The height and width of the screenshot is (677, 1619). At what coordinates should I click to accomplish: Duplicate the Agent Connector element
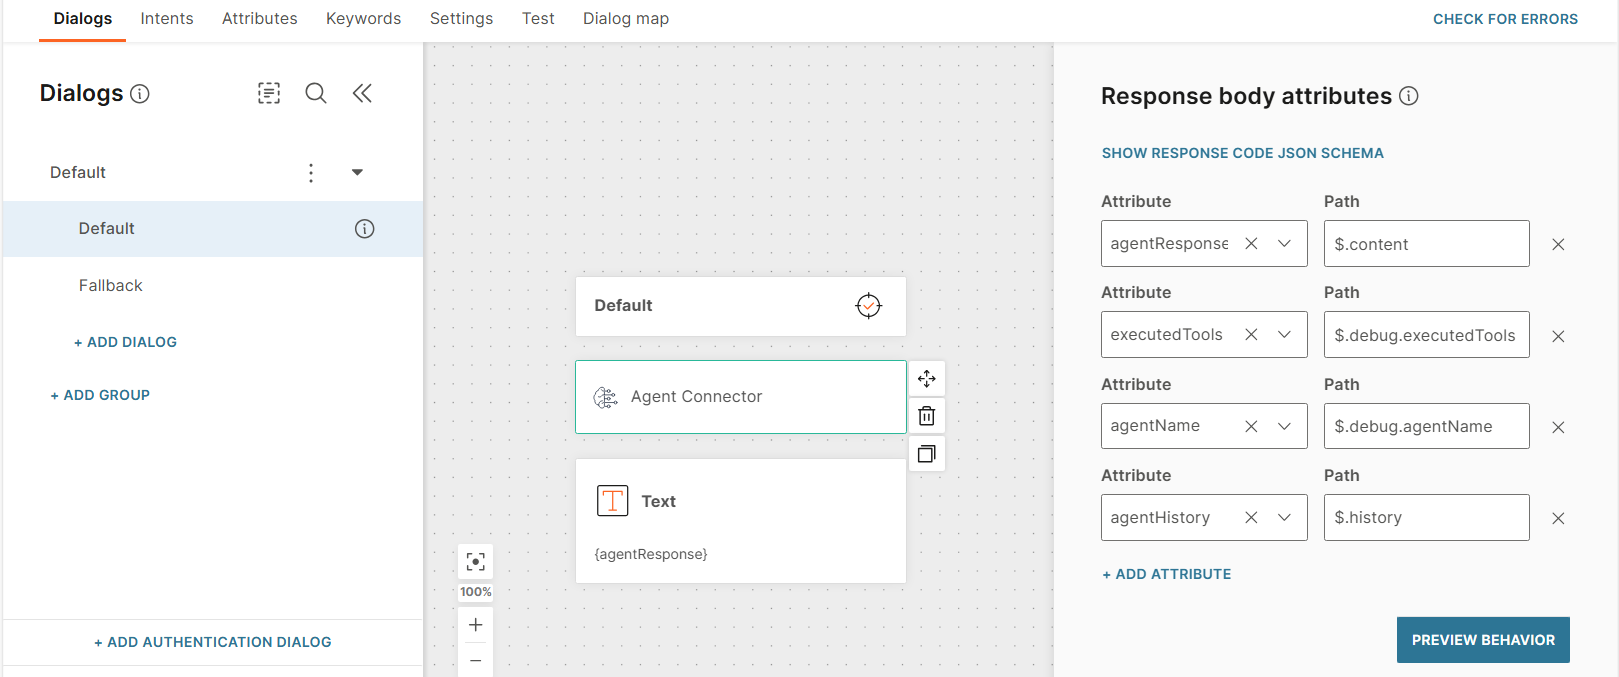tap(927, 454)
